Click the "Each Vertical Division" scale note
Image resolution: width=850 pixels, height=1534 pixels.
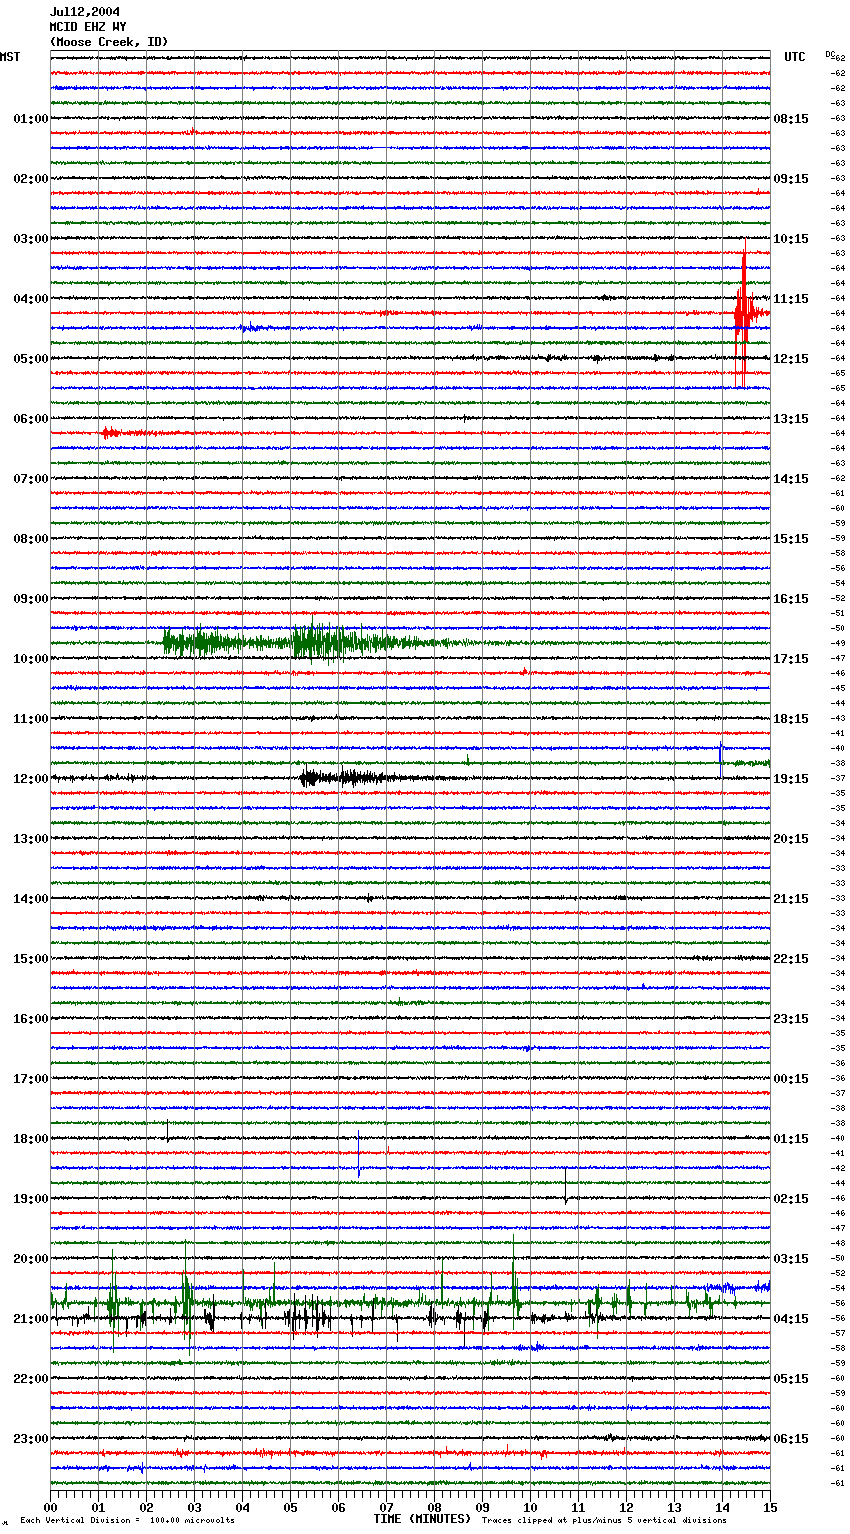click(127, 1520)
